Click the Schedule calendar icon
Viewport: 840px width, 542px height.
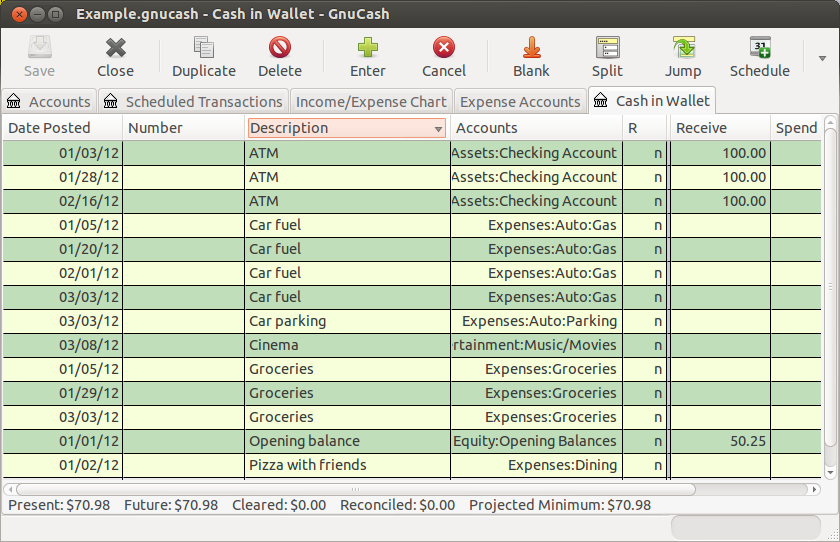[x=760, y=47]
